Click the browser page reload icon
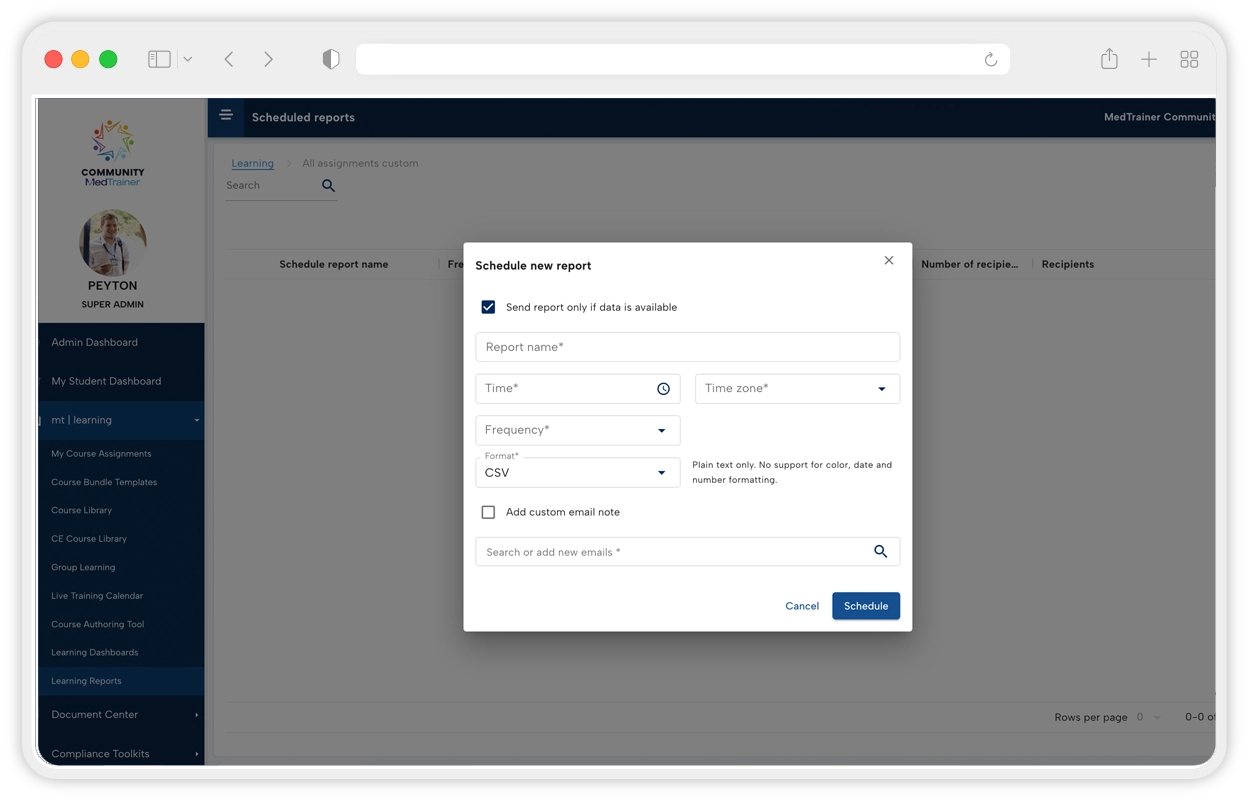 [x=990, y=60]
